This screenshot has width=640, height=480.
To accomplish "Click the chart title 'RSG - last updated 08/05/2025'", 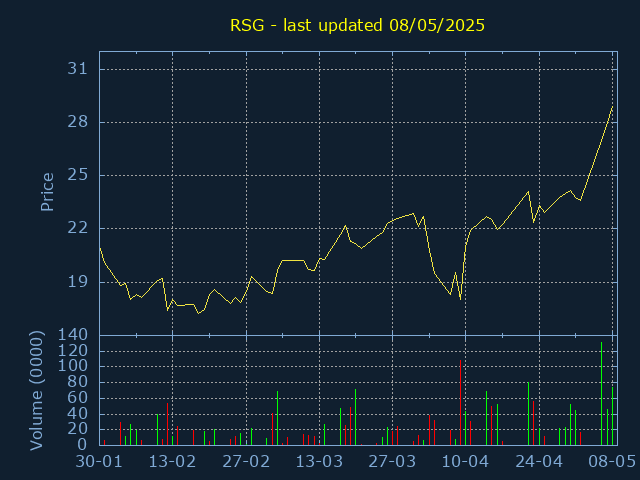I will 357,25.
